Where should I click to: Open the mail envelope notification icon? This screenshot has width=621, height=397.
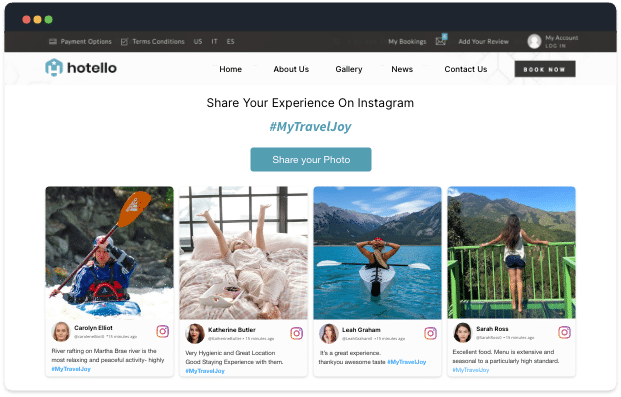tap(441, 40)
